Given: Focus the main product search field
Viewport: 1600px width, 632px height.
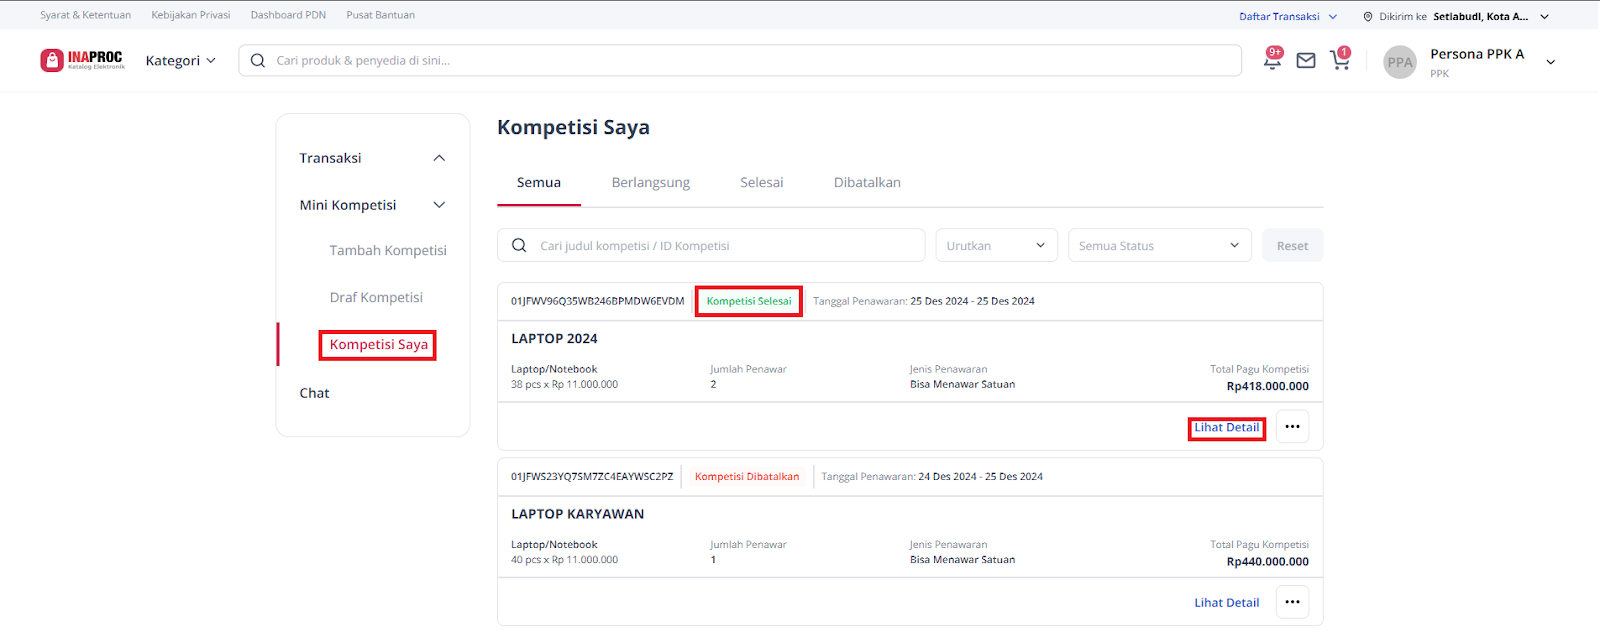Looking at the screenshot, I should click(x=740, y=61).
